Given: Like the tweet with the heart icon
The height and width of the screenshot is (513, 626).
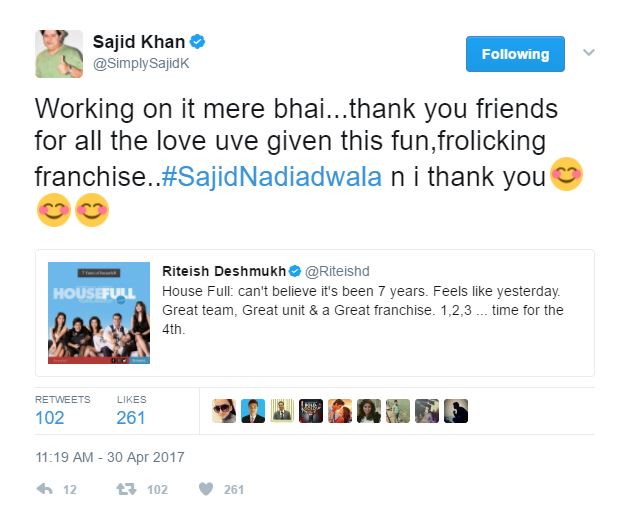Looking at the screenshot, I should point(206,489).
